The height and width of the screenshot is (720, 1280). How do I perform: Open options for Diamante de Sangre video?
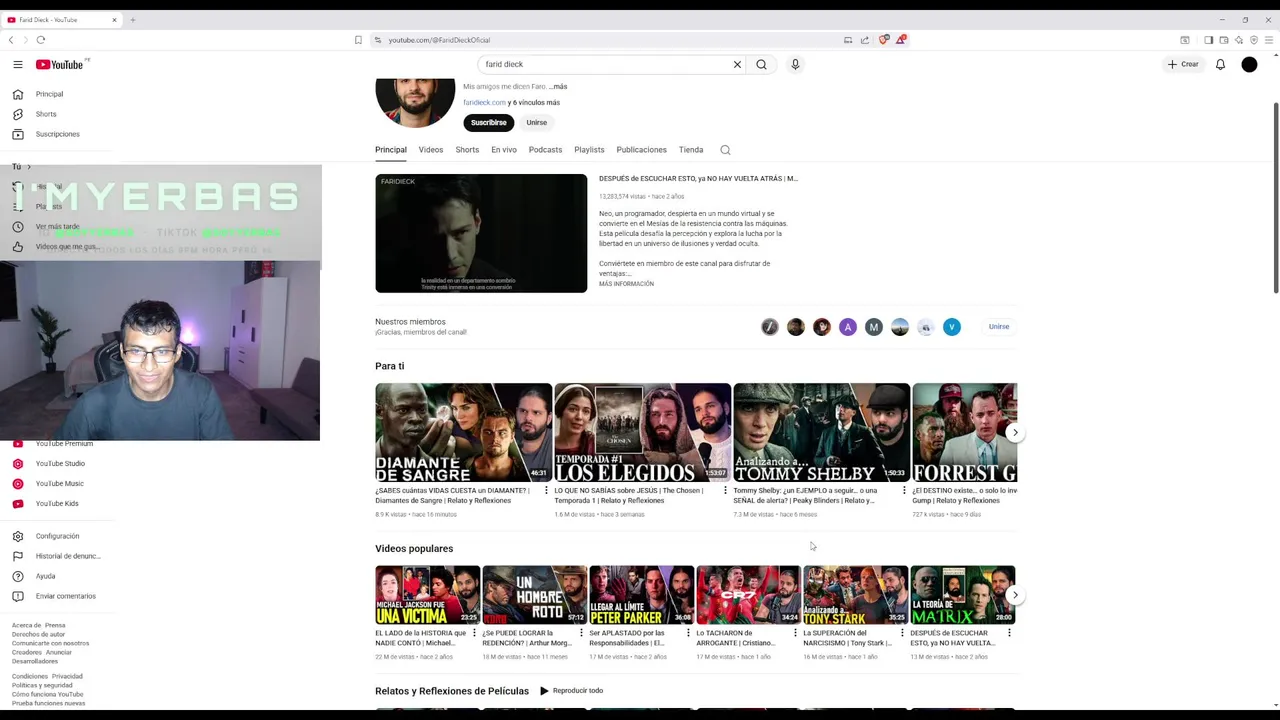546,491
